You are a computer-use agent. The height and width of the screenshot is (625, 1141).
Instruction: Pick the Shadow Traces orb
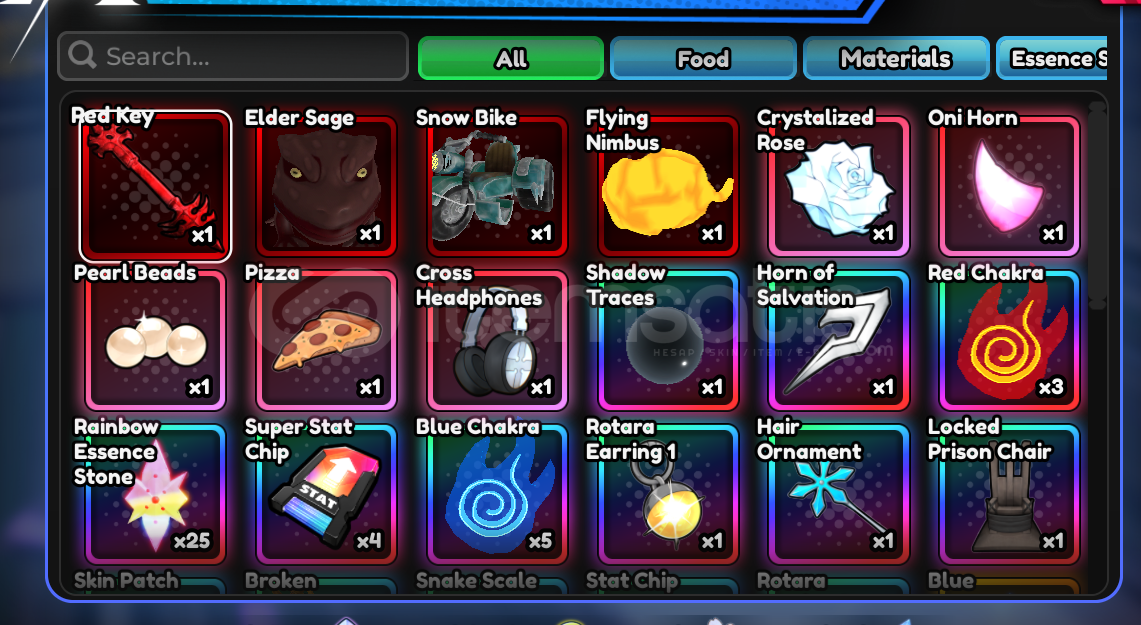[668, 340]
